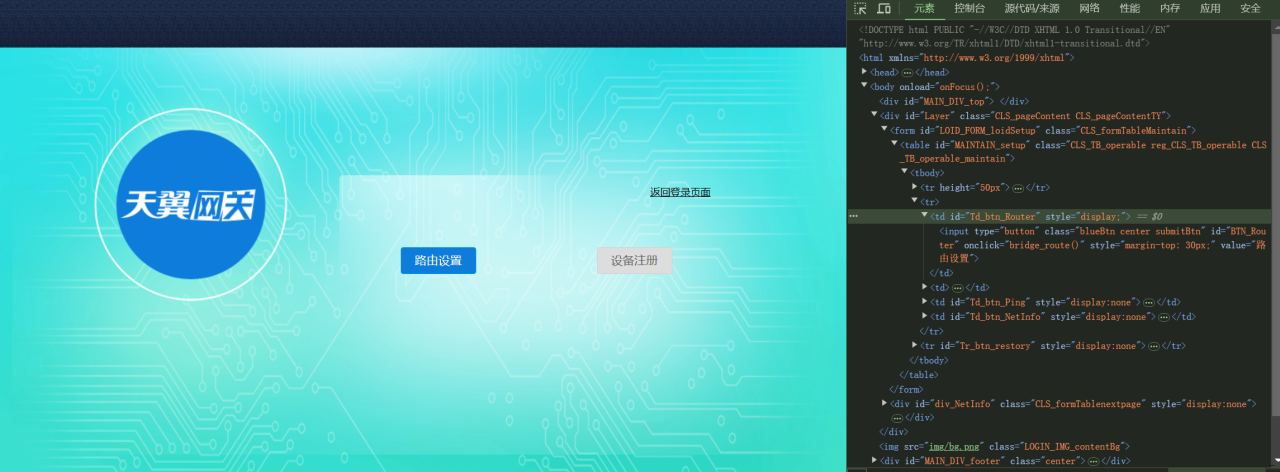This screenshot has width=1280, height=472.
Task: Click the 设备注册 gray button
Action: coord(635,260)
